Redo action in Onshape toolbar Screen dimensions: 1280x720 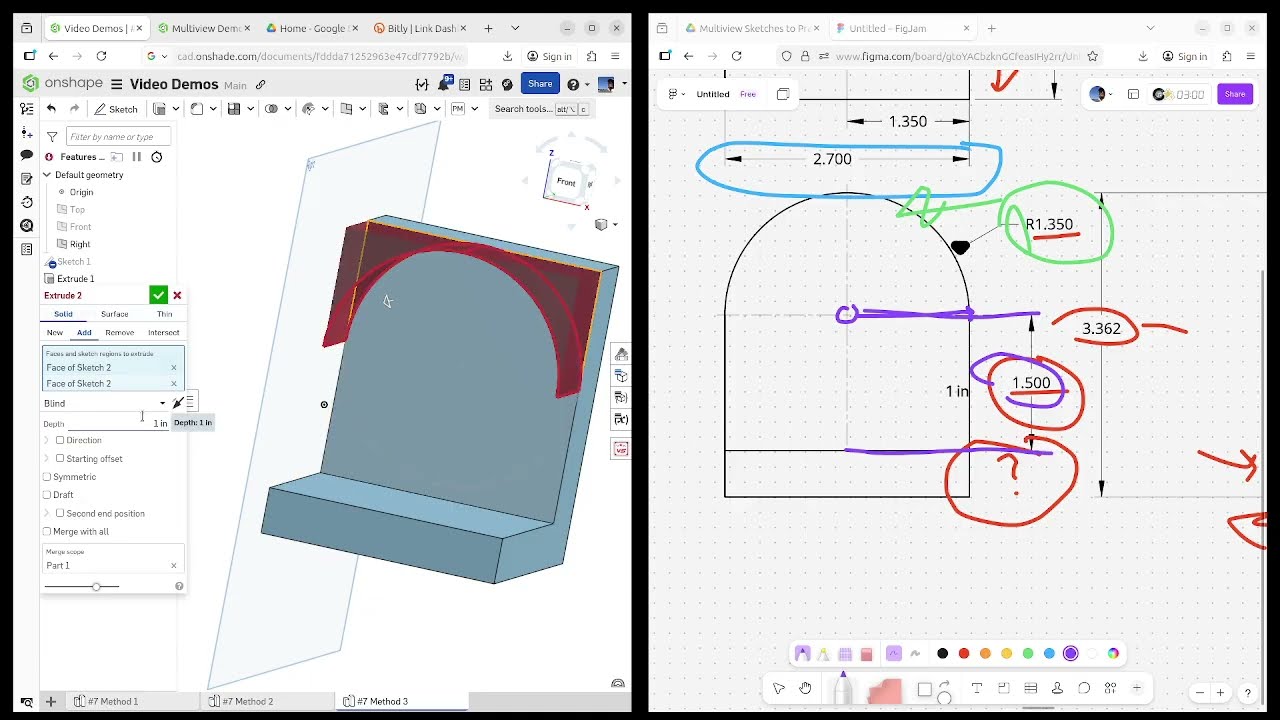coord(74,109)
